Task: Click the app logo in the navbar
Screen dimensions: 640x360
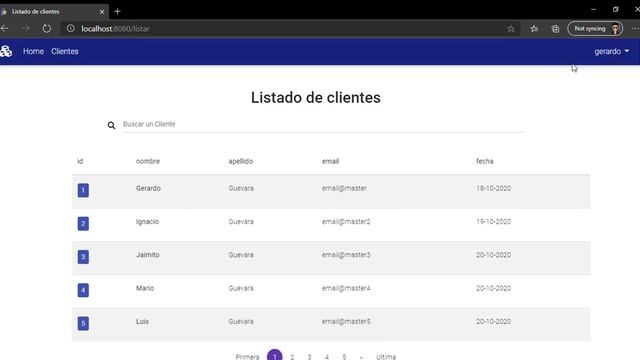Action: (x=6, y=51)
